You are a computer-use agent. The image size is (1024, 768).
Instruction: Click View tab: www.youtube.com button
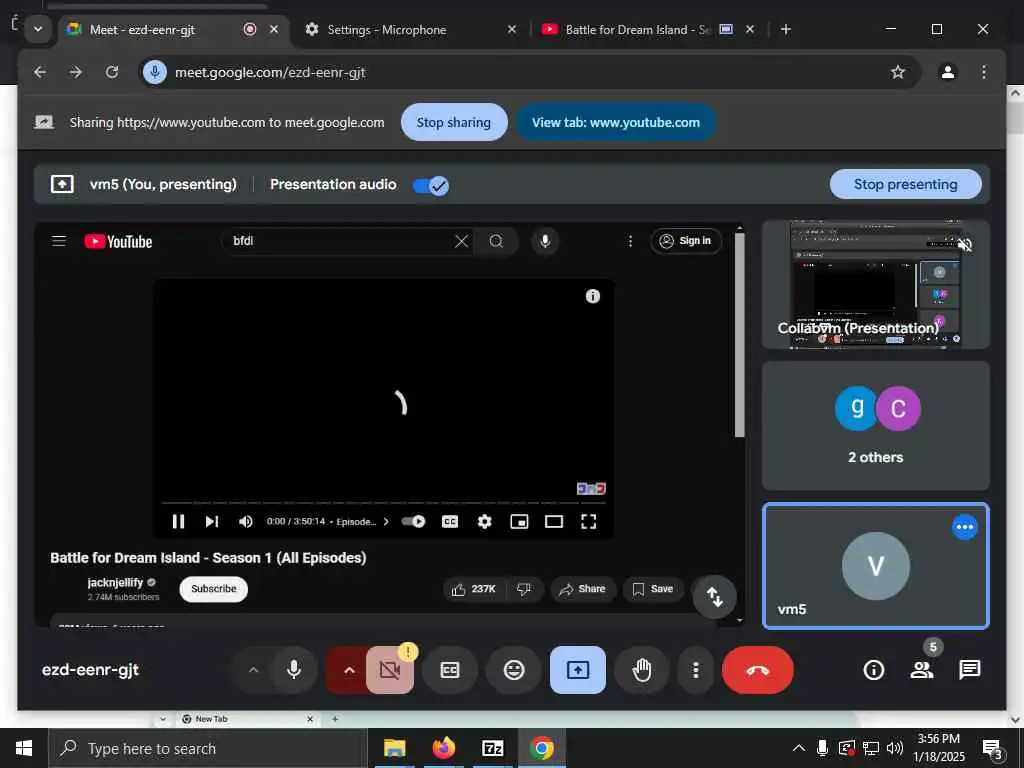point(616,122)
